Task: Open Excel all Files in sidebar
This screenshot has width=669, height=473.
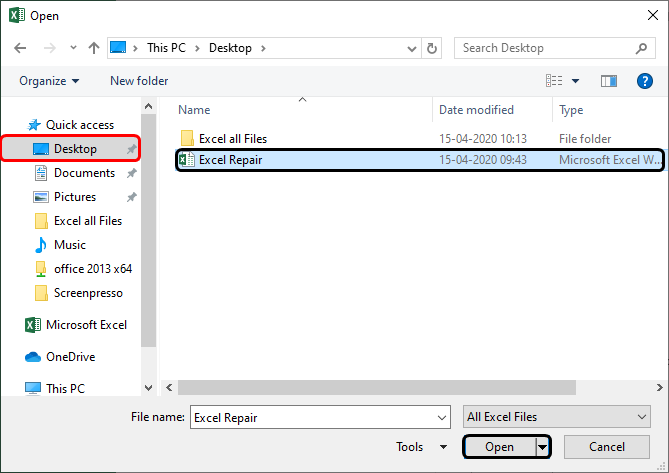Action: [x=88, y=221]
